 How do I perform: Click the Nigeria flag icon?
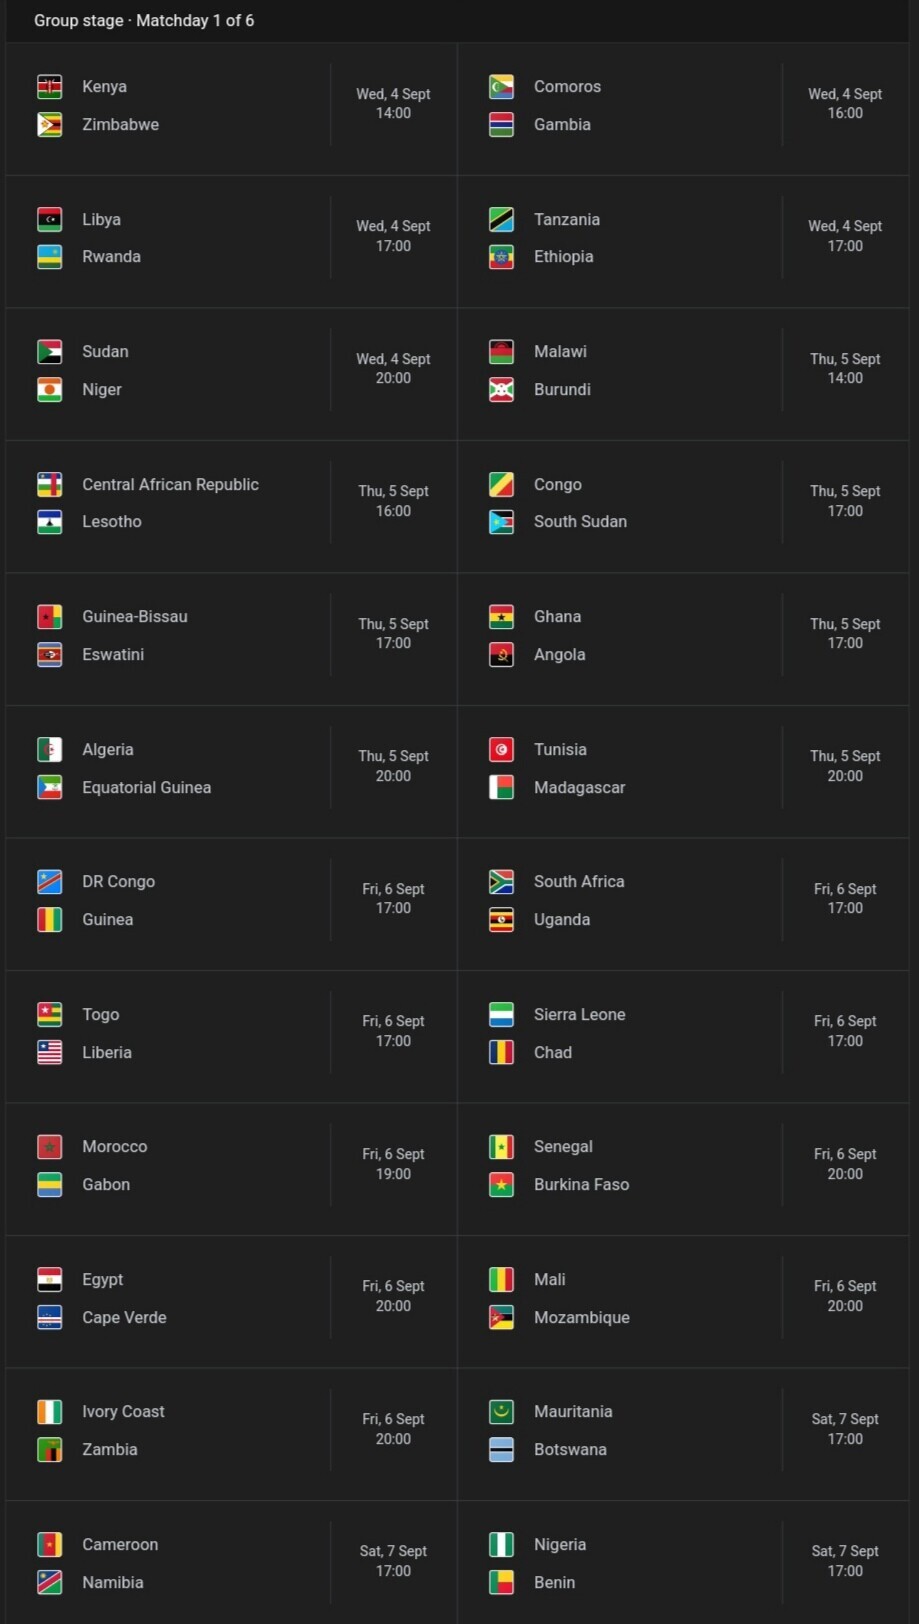click(501, 1544)
